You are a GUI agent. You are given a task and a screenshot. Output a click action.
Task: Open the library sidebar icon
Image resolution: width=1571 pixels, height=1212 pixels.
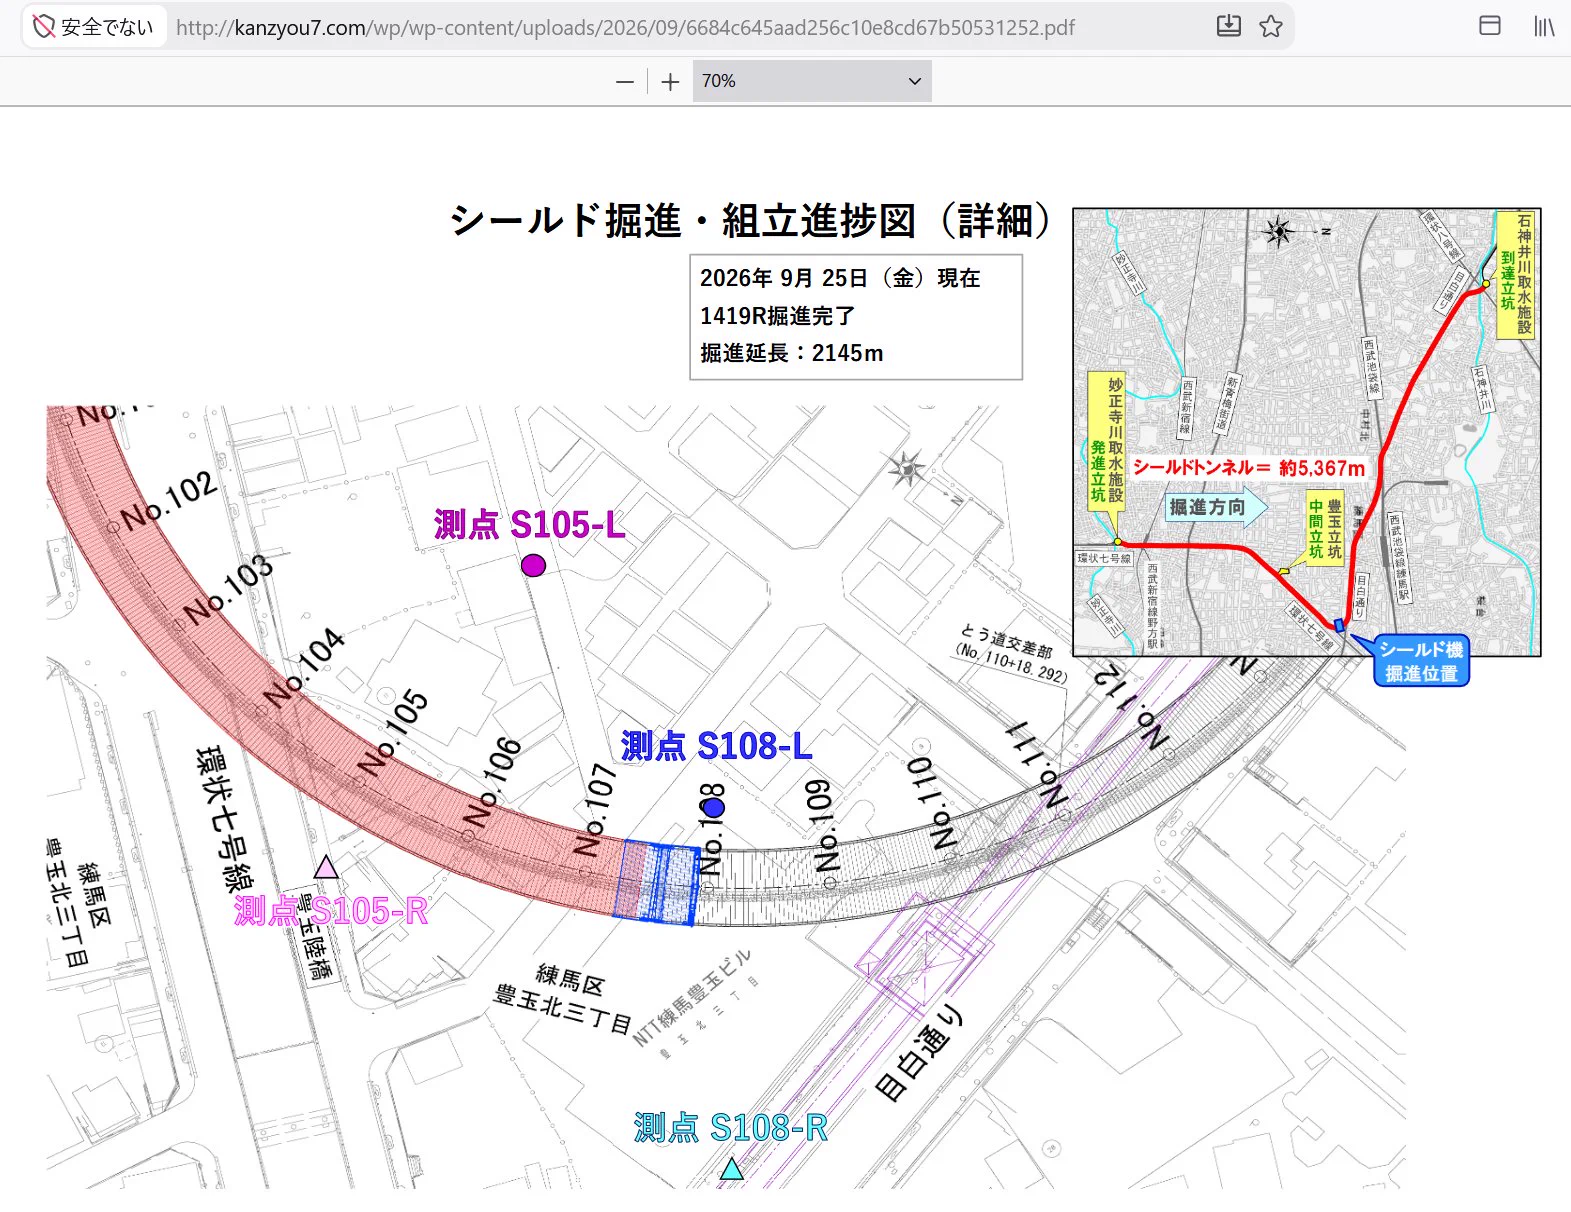click(1545, 26)
